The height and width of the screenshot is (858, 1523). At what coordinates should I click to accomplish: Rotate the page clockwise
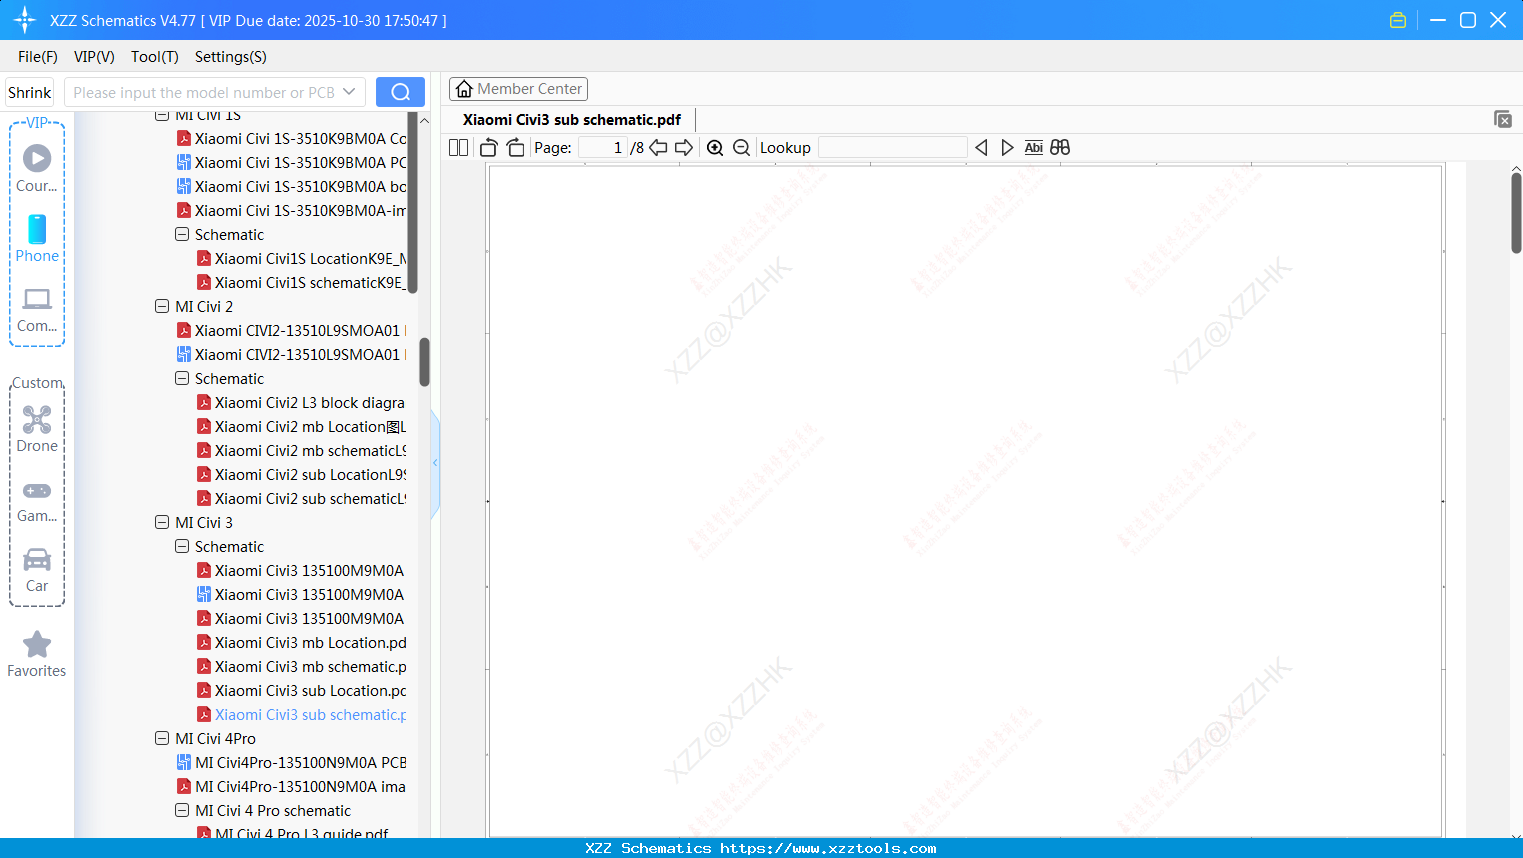tap(515, 147)
